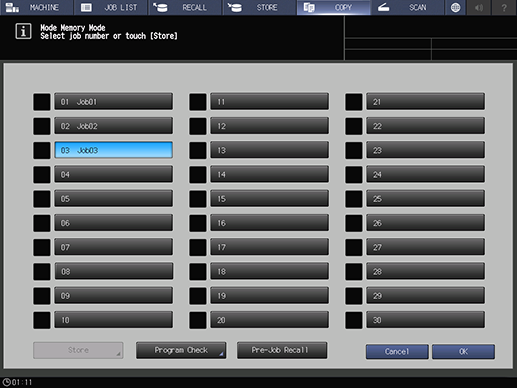Click the black box beside slot 26
Viewport: 517px width, 388px height.
click(x=354, y=223)
